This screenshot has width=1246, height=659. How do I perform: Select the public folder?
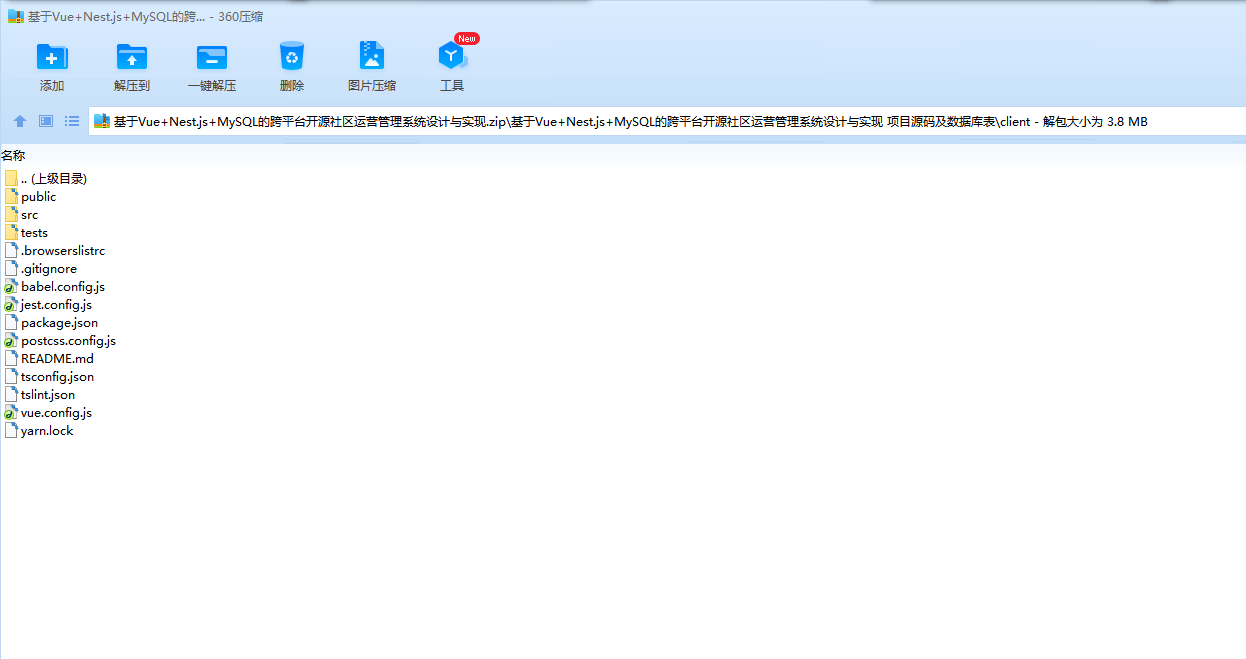tap(30, 197)
